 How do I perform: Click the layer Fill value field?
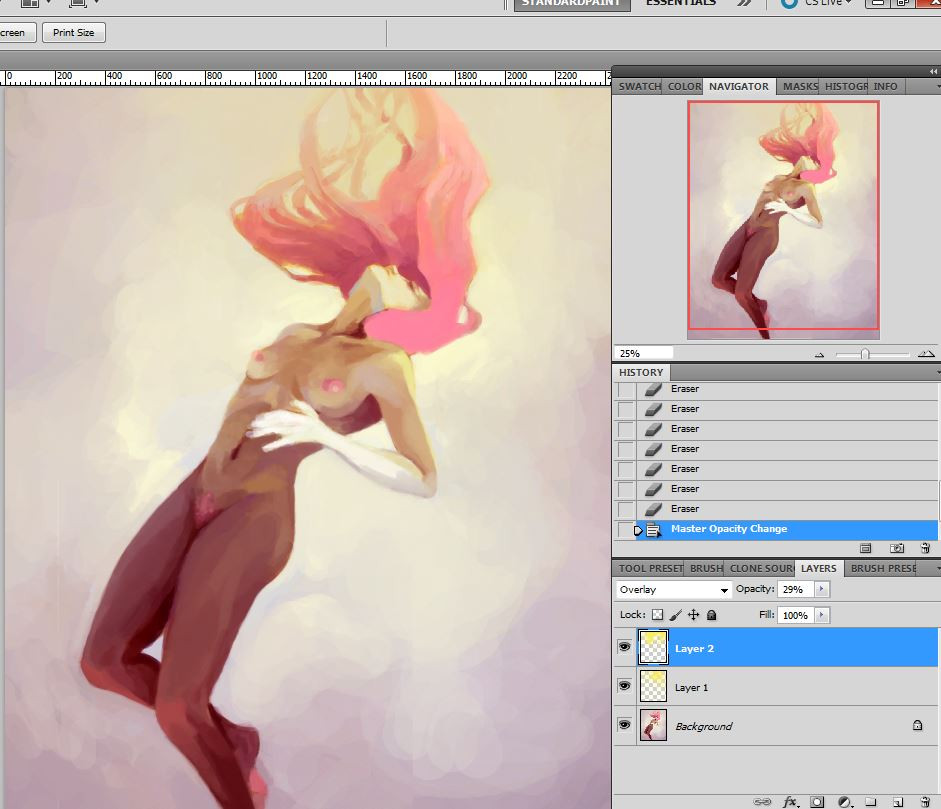(796, 615)
